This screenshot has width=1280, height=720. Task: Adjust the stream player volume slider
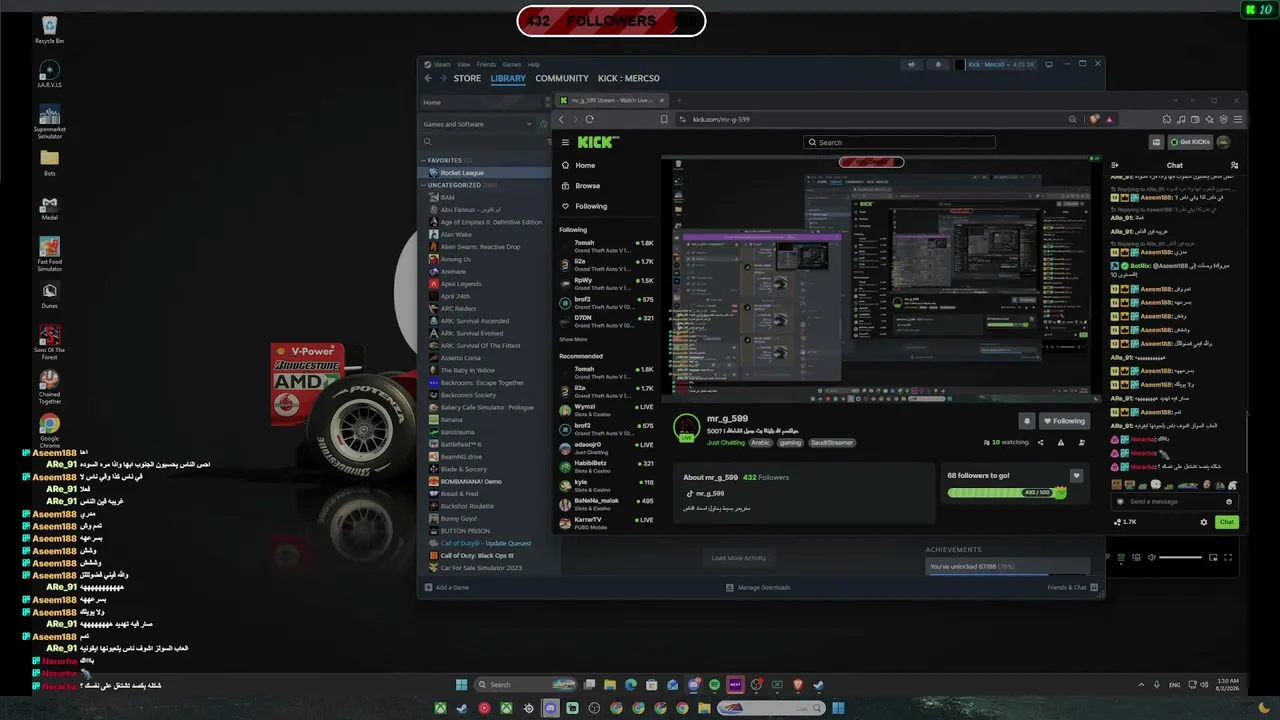tap(1180, 557)
